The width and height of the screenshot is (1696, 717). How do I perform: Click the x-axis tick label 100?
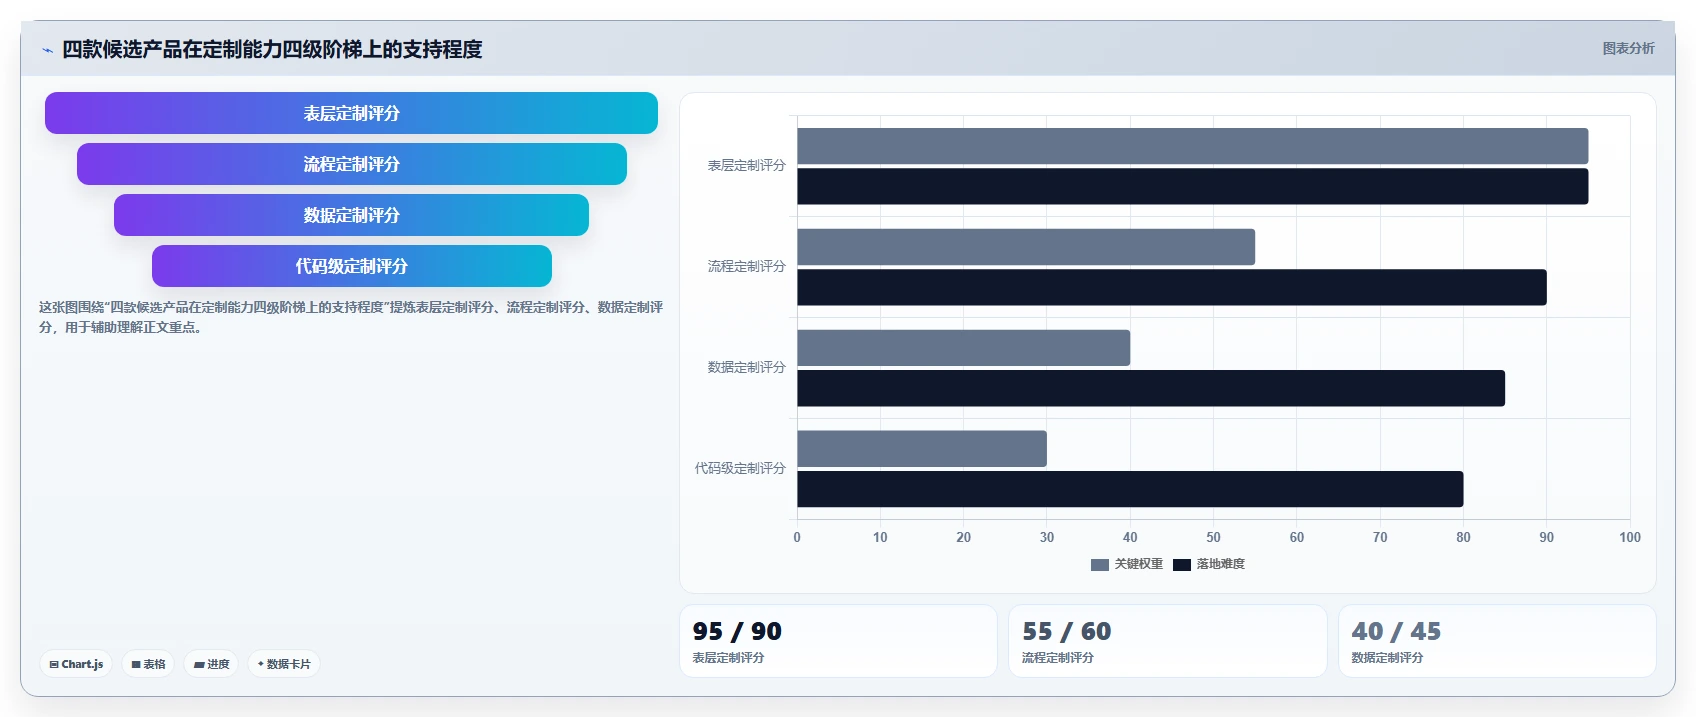(x=1630, y=537)
